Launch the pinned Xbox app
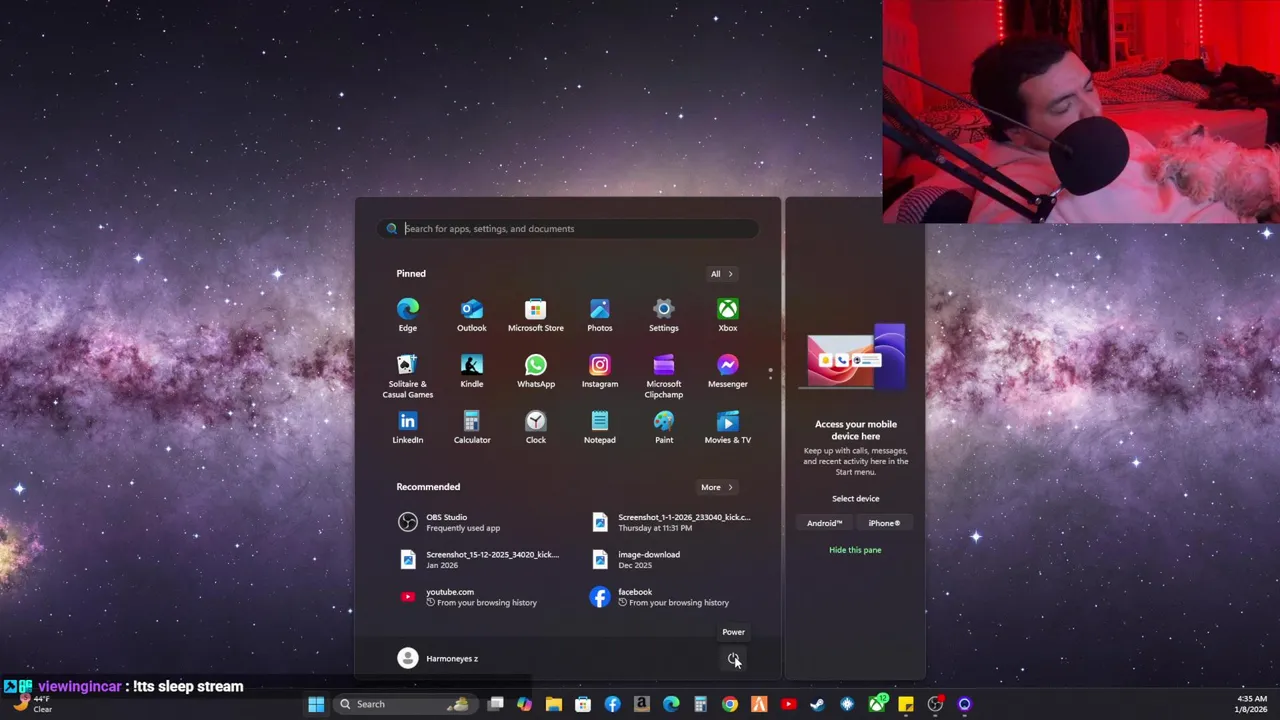This screenshot has width=1280, height=720. 728,315
